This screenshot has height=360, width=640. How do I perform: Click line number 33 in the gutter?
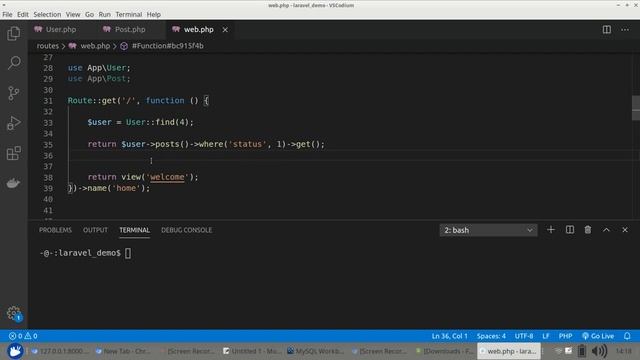click(x=48, y=122)
